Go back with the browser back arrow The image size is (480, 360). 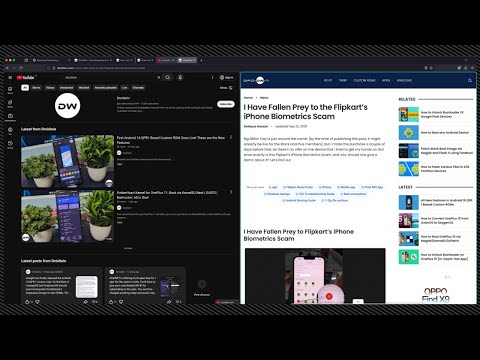click(7, 68)
